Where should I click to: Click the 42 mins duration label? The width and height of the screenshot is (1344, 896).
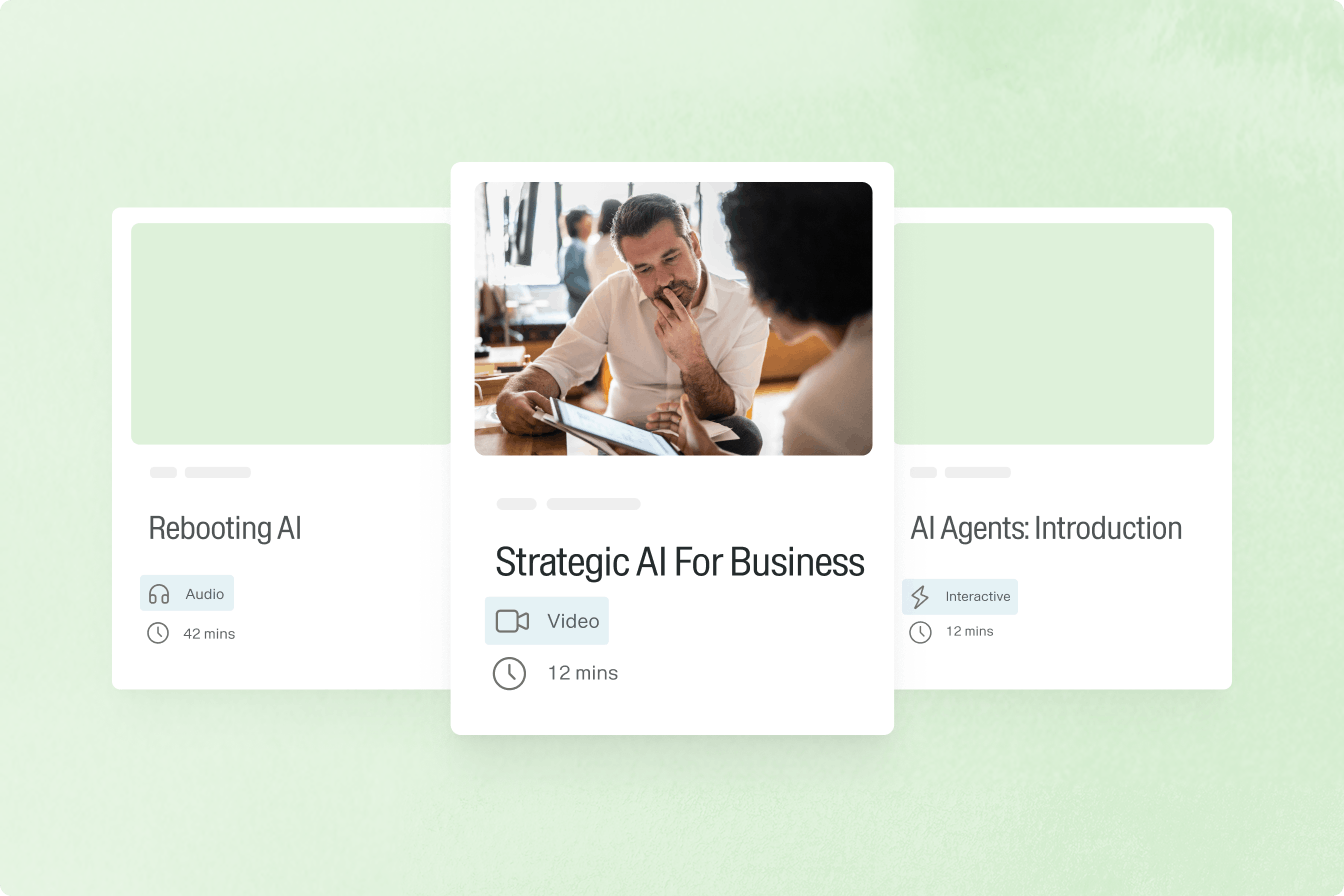click(x=209, y=634)
